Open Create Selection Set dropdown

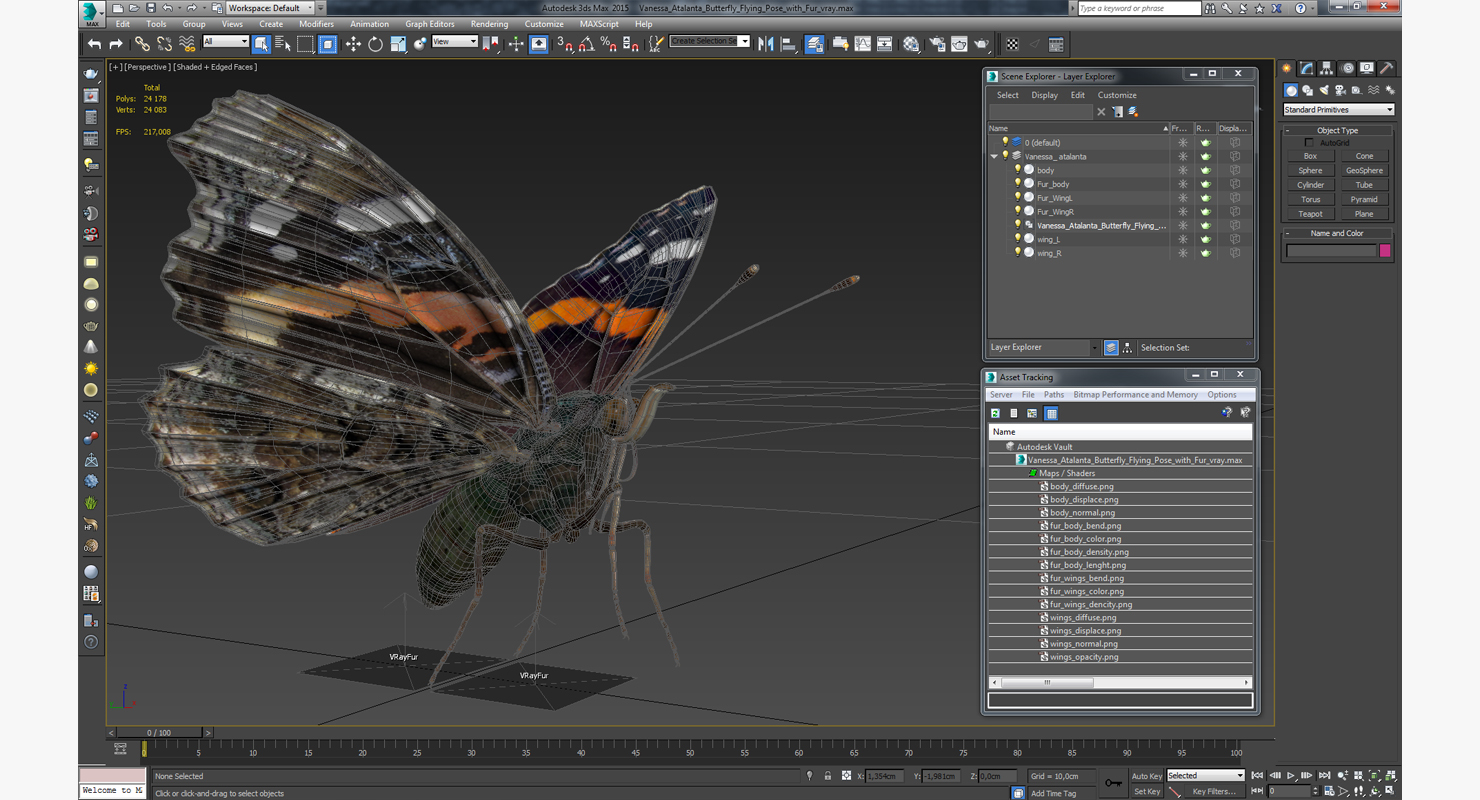tap(709, 42)
